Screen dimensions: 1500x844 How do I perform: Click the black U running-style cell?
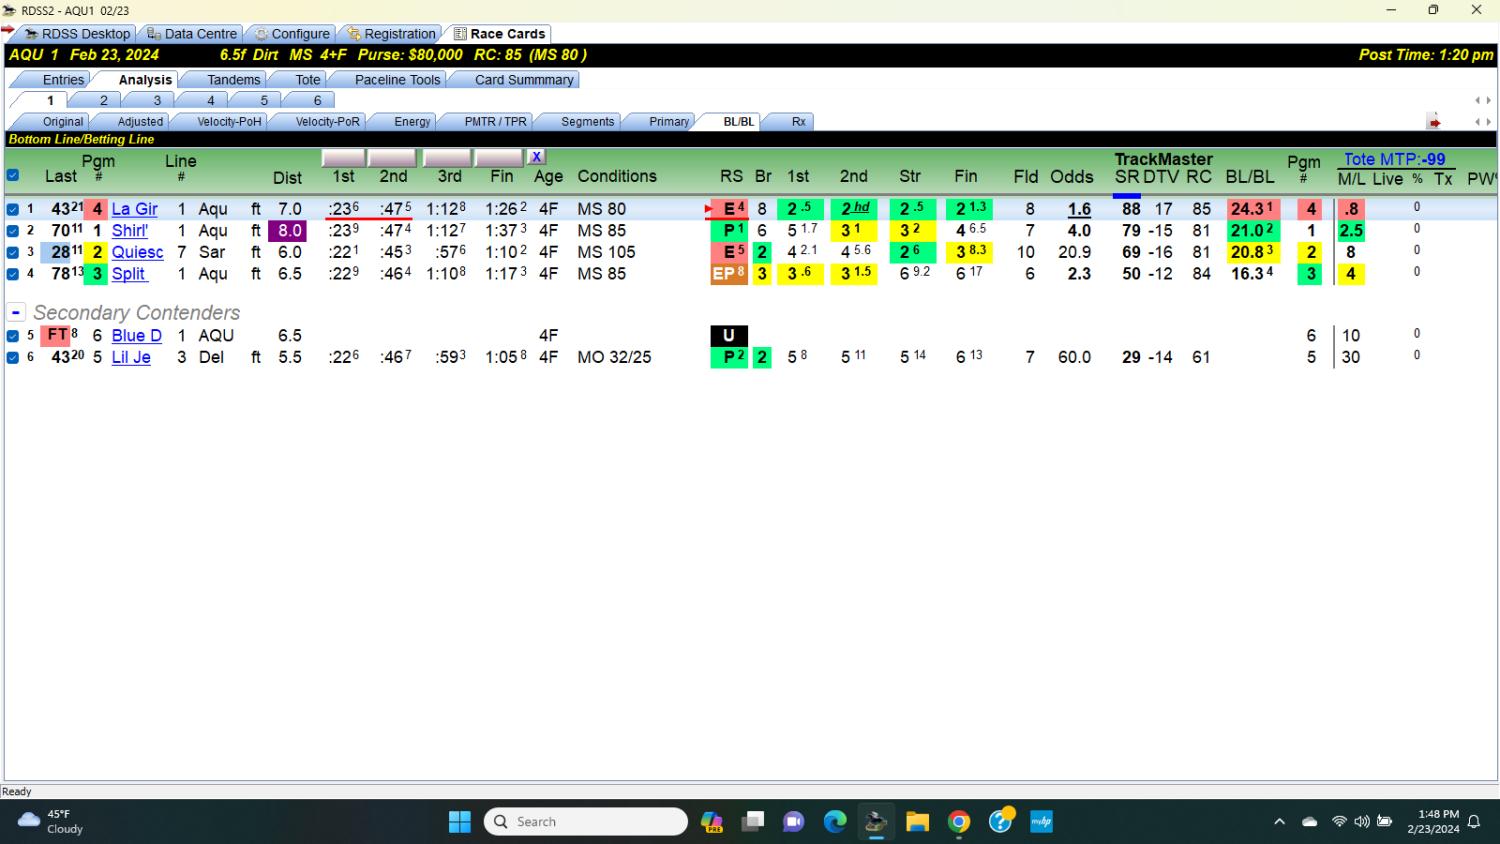tap(728, 336)
